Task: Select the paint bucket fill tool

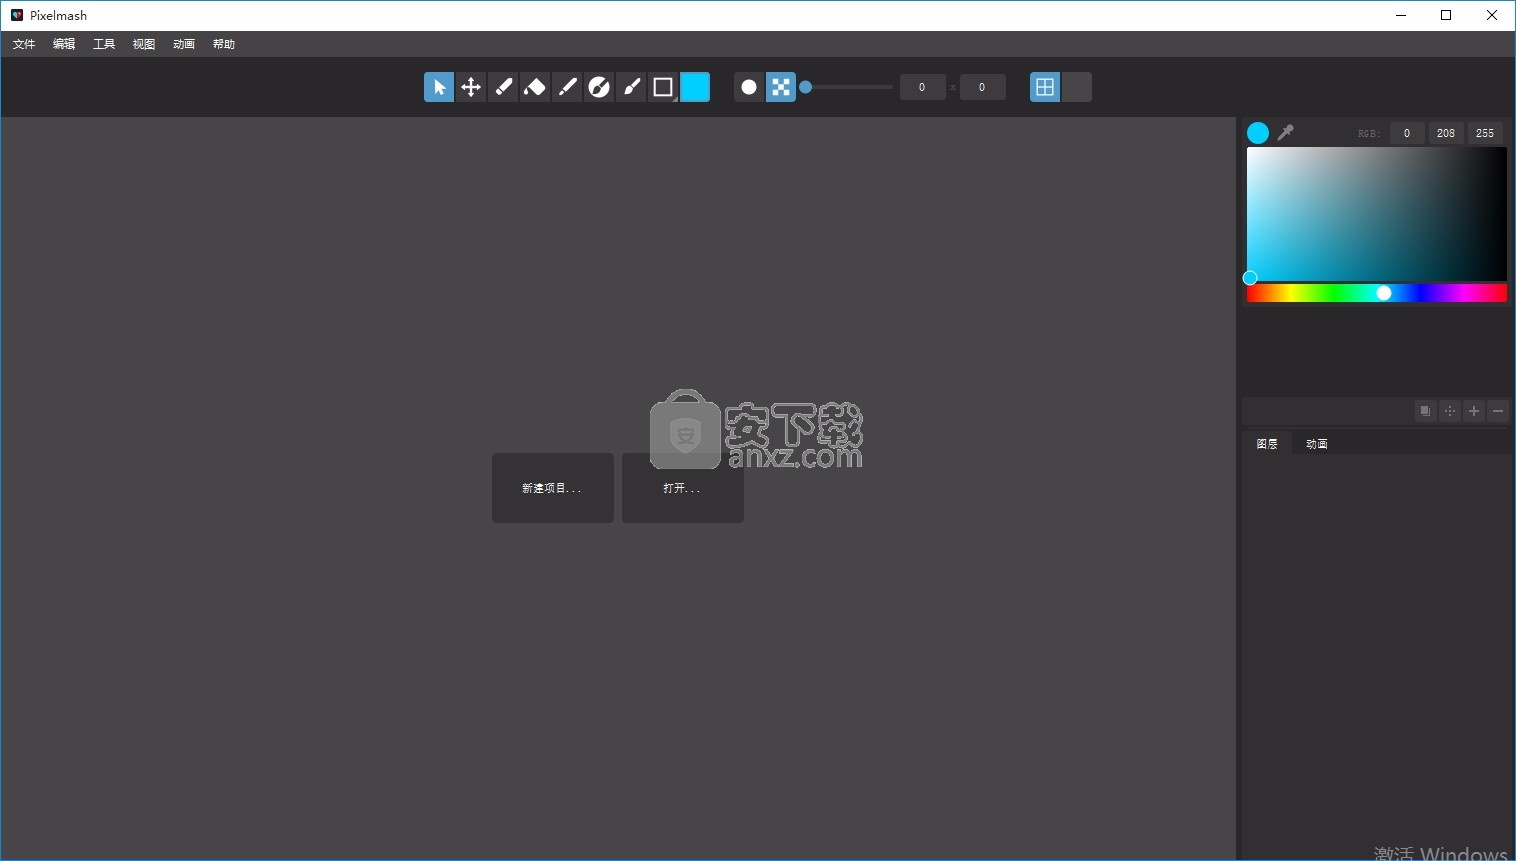Action: pos(535,87)
